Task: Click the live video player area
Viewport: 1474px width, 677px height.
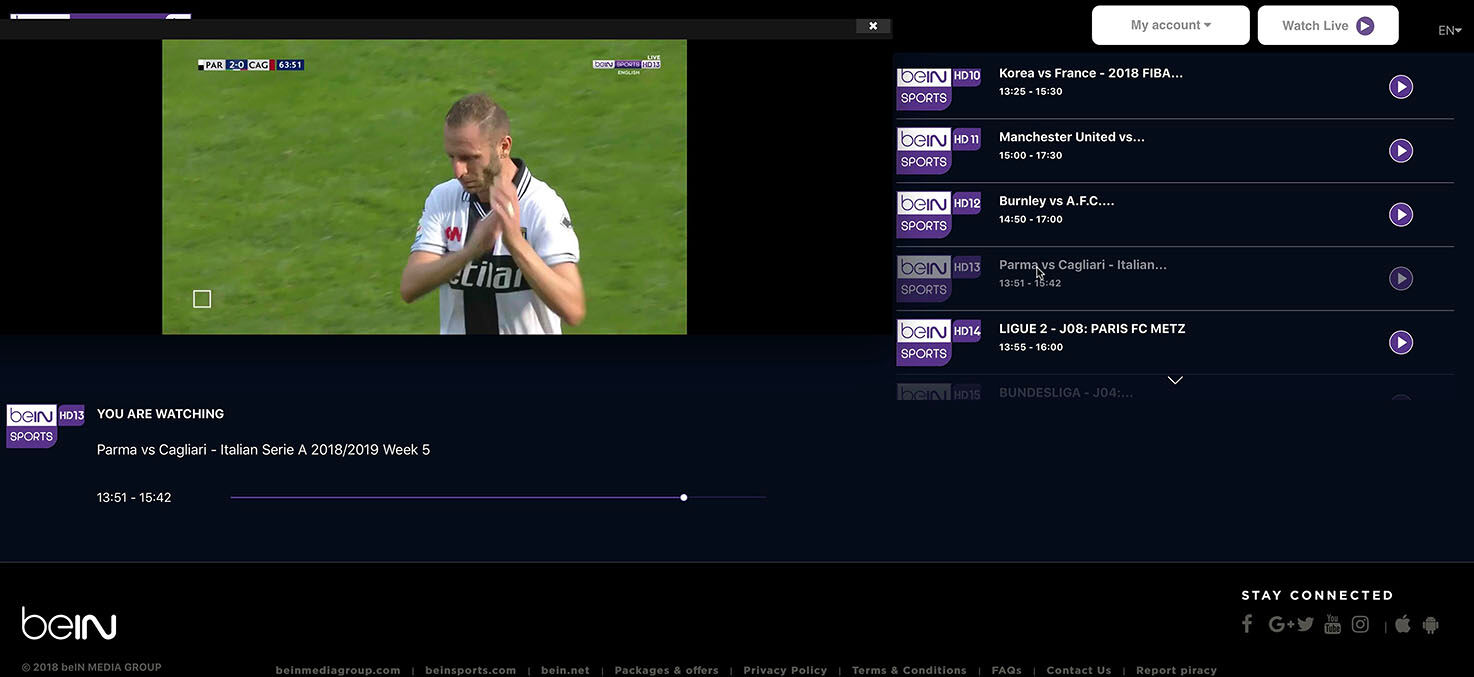Action: pyautogui.click(x=424, y=187)
